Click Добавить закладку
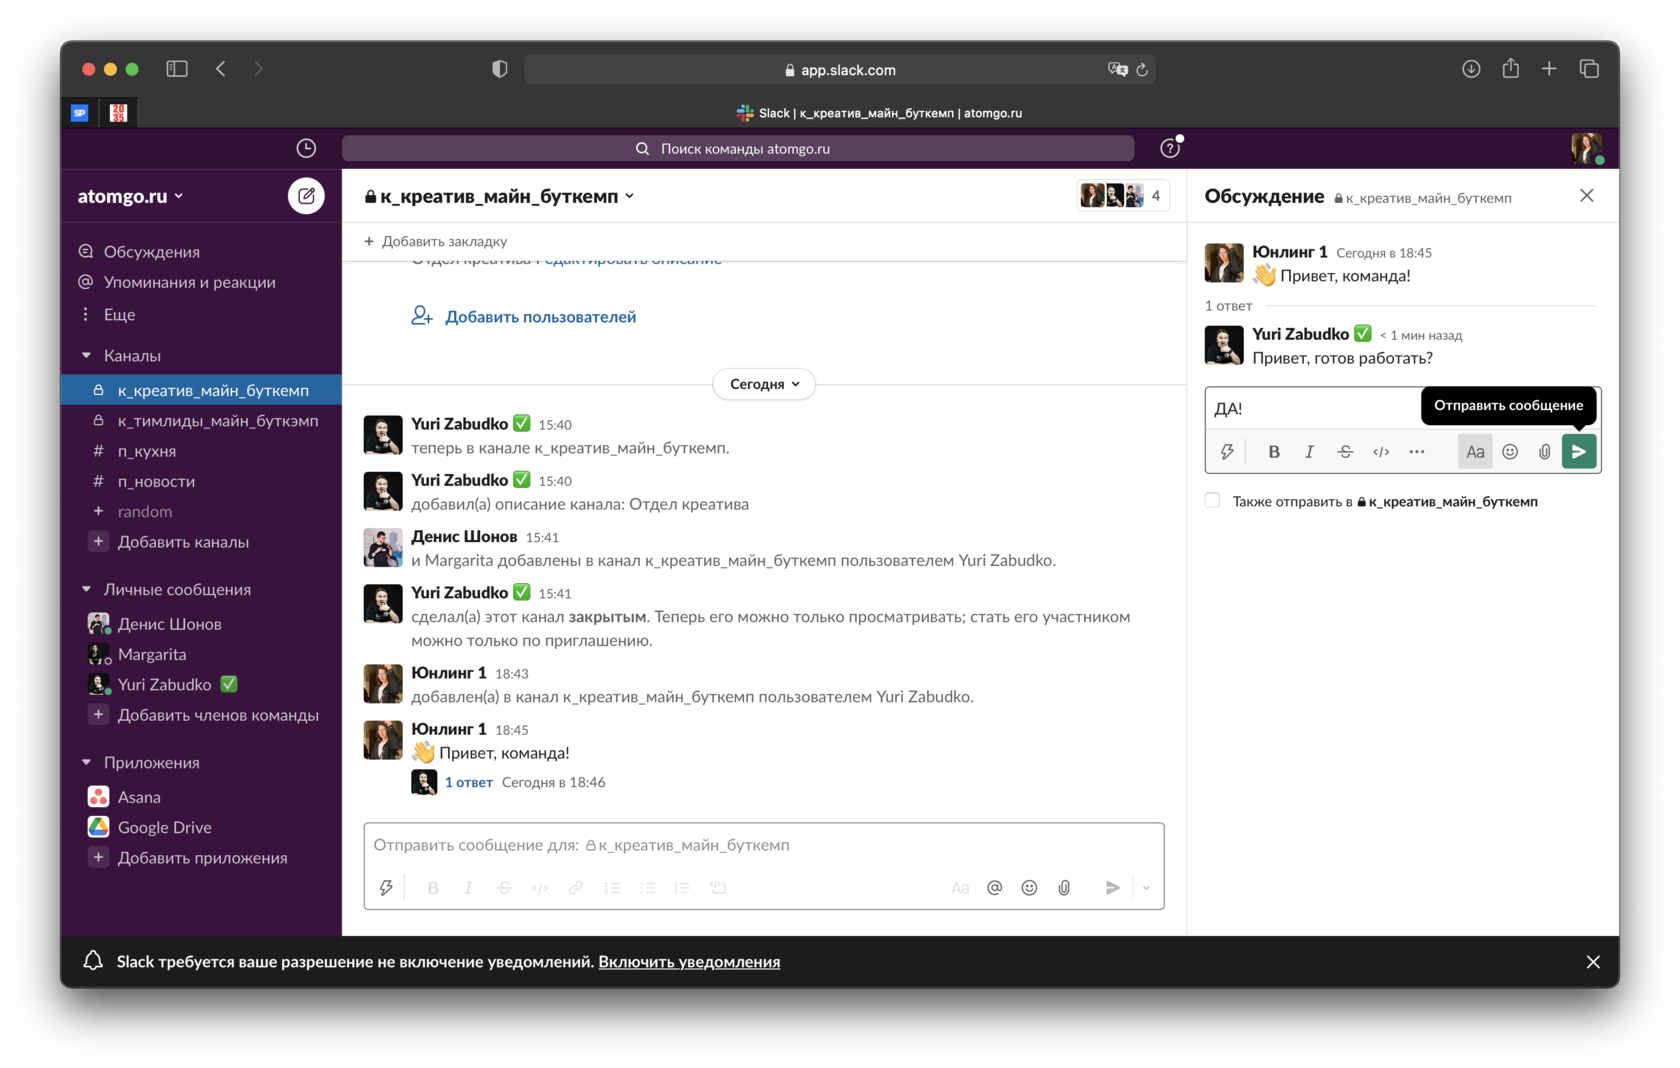1680x1068 pixels. point(435,241)
